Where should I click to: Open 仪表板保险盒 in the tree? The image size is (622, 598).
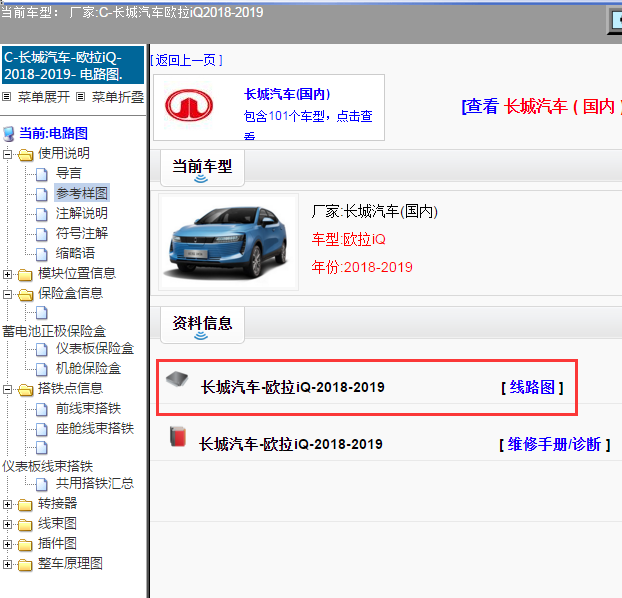pos(95,348)
